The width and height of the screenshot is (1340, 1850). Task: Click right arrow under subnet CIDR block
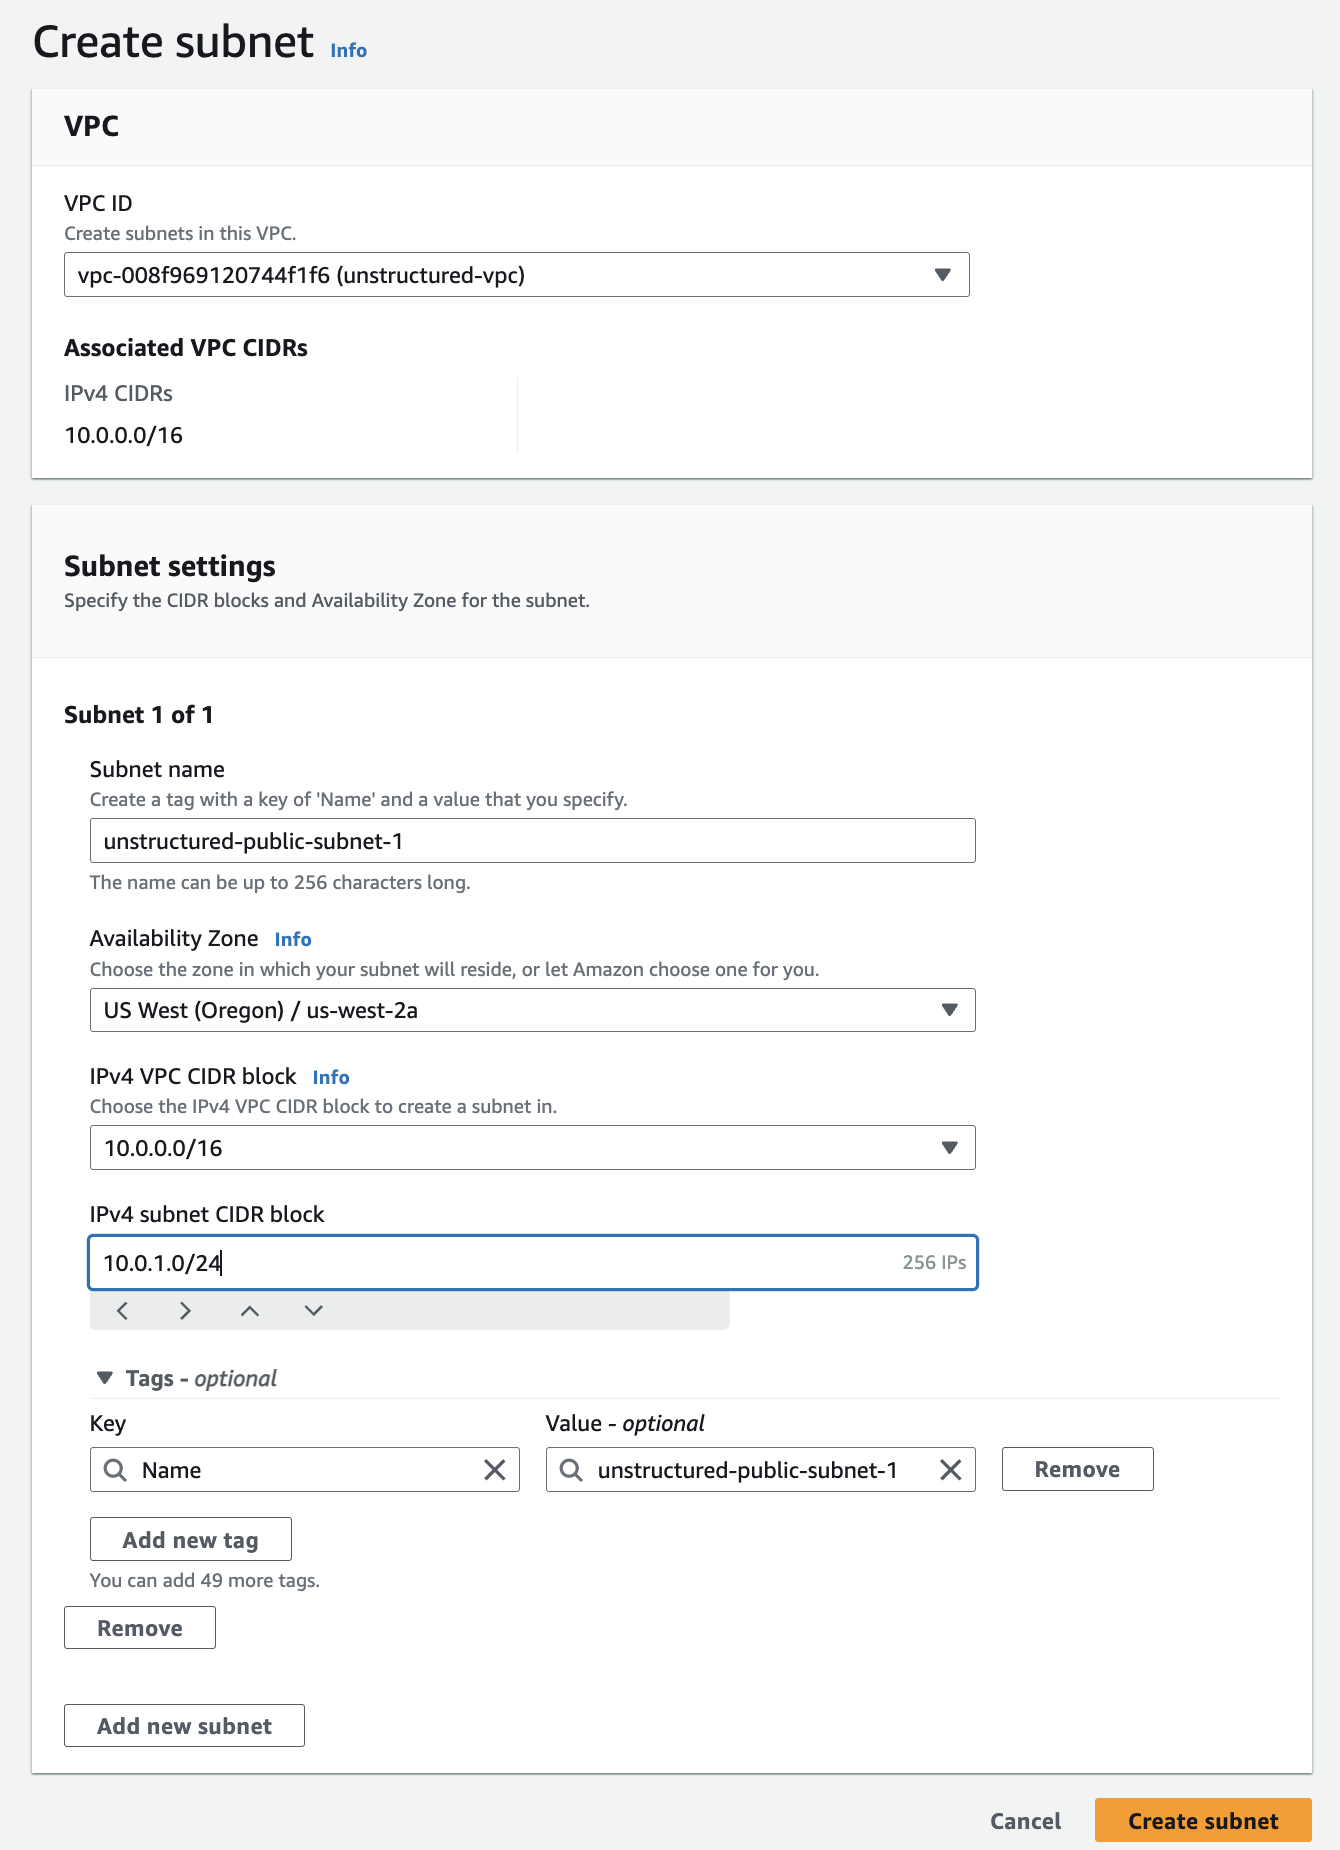click(185, 1311)
